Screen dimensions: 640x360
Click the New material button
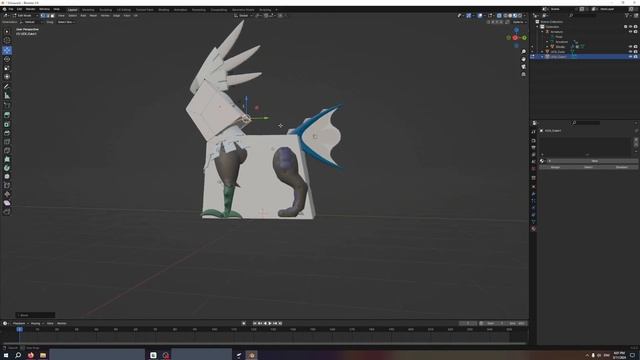coord(594,161)
